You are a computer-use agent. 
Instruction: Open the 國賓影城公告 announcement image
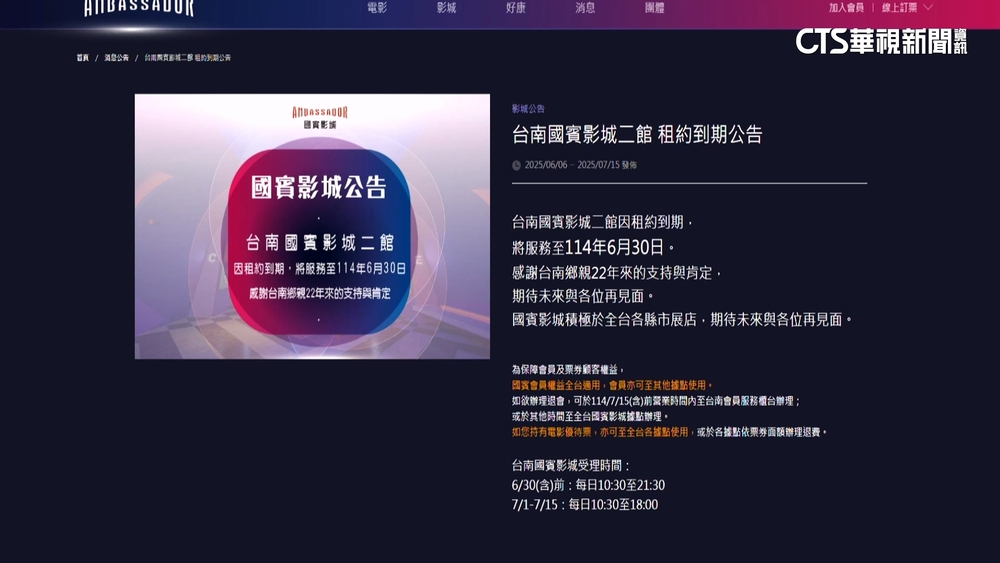[312, 226]
